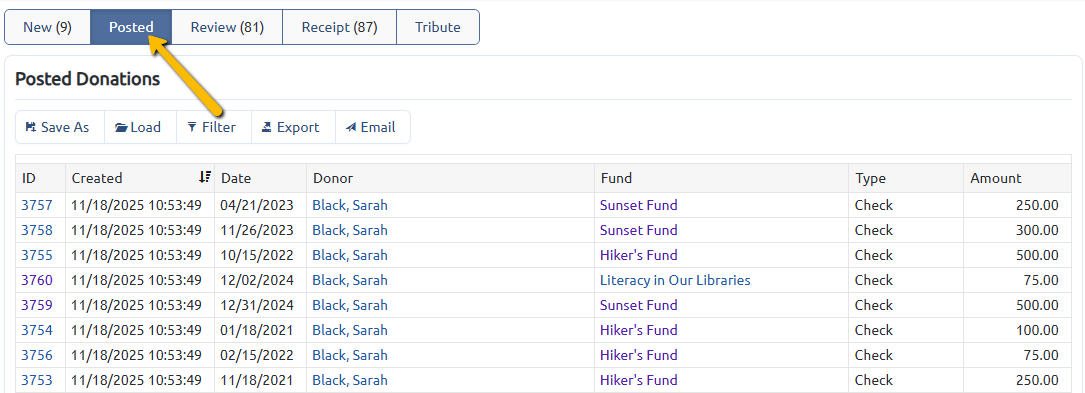This screenshot has height=393, width=1085.
Task: Click the date 10/15/2022
Action: click(257, 255)
